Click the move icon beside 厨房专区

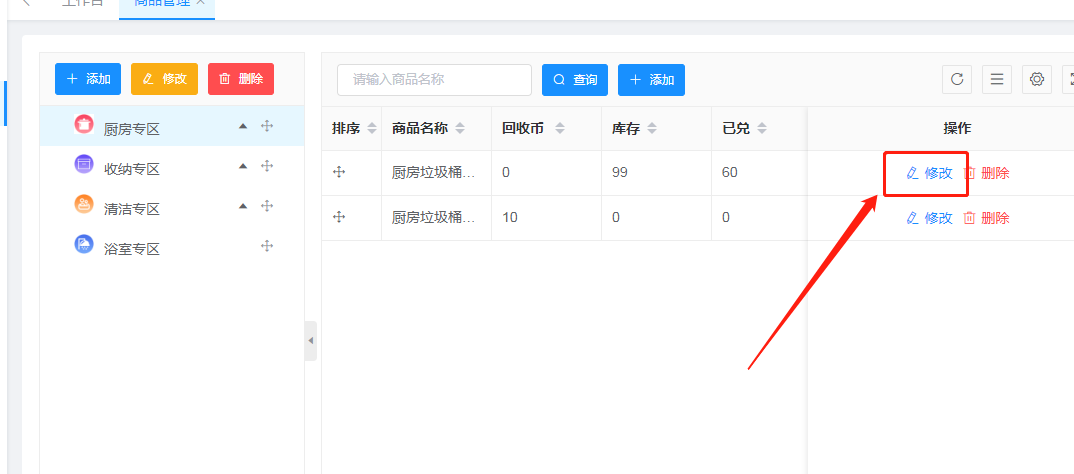[x=267, y=126]
